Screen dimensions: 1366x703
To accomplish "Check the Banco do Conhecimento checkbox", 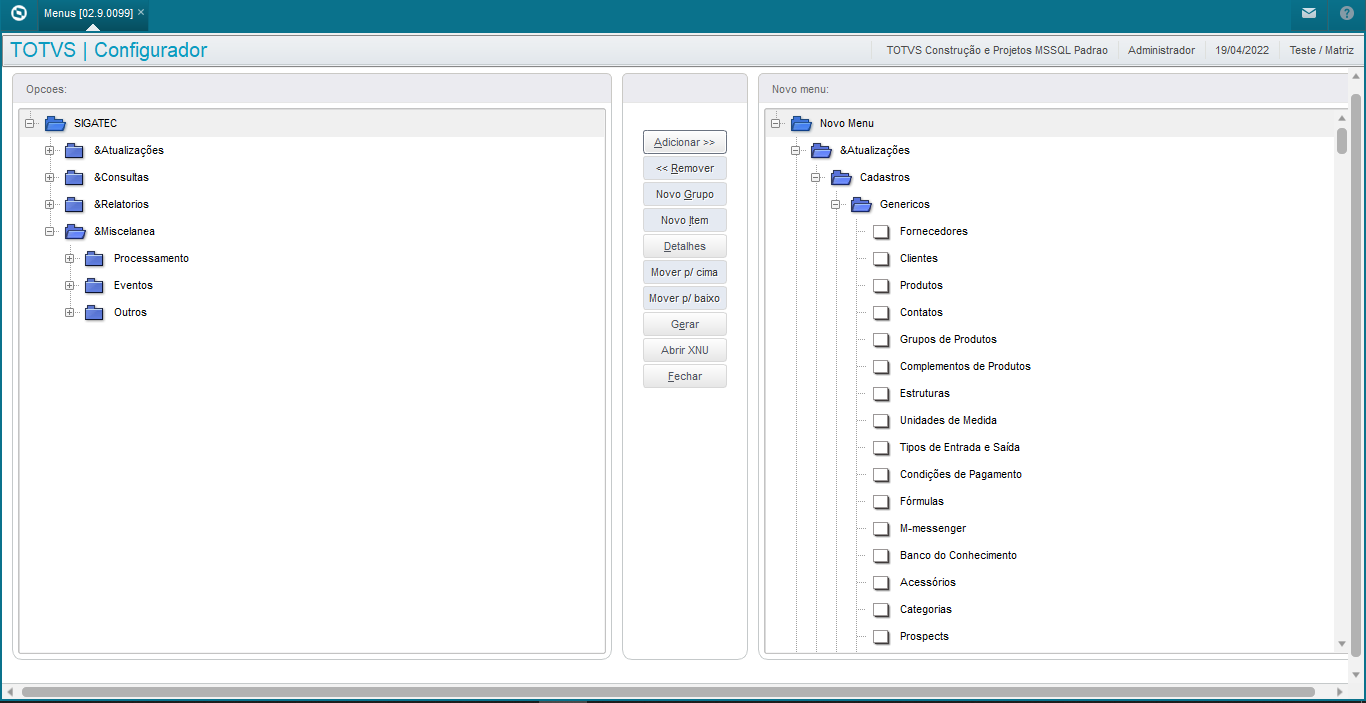I will pos(881,556).
